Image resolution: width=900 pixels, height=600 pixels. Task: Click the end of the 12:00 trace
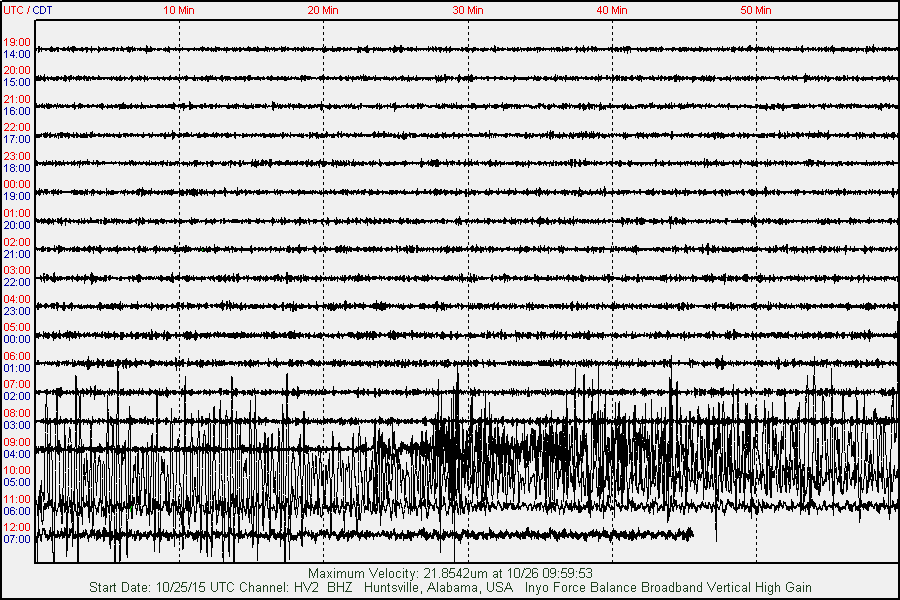click(x=692, y=535)
